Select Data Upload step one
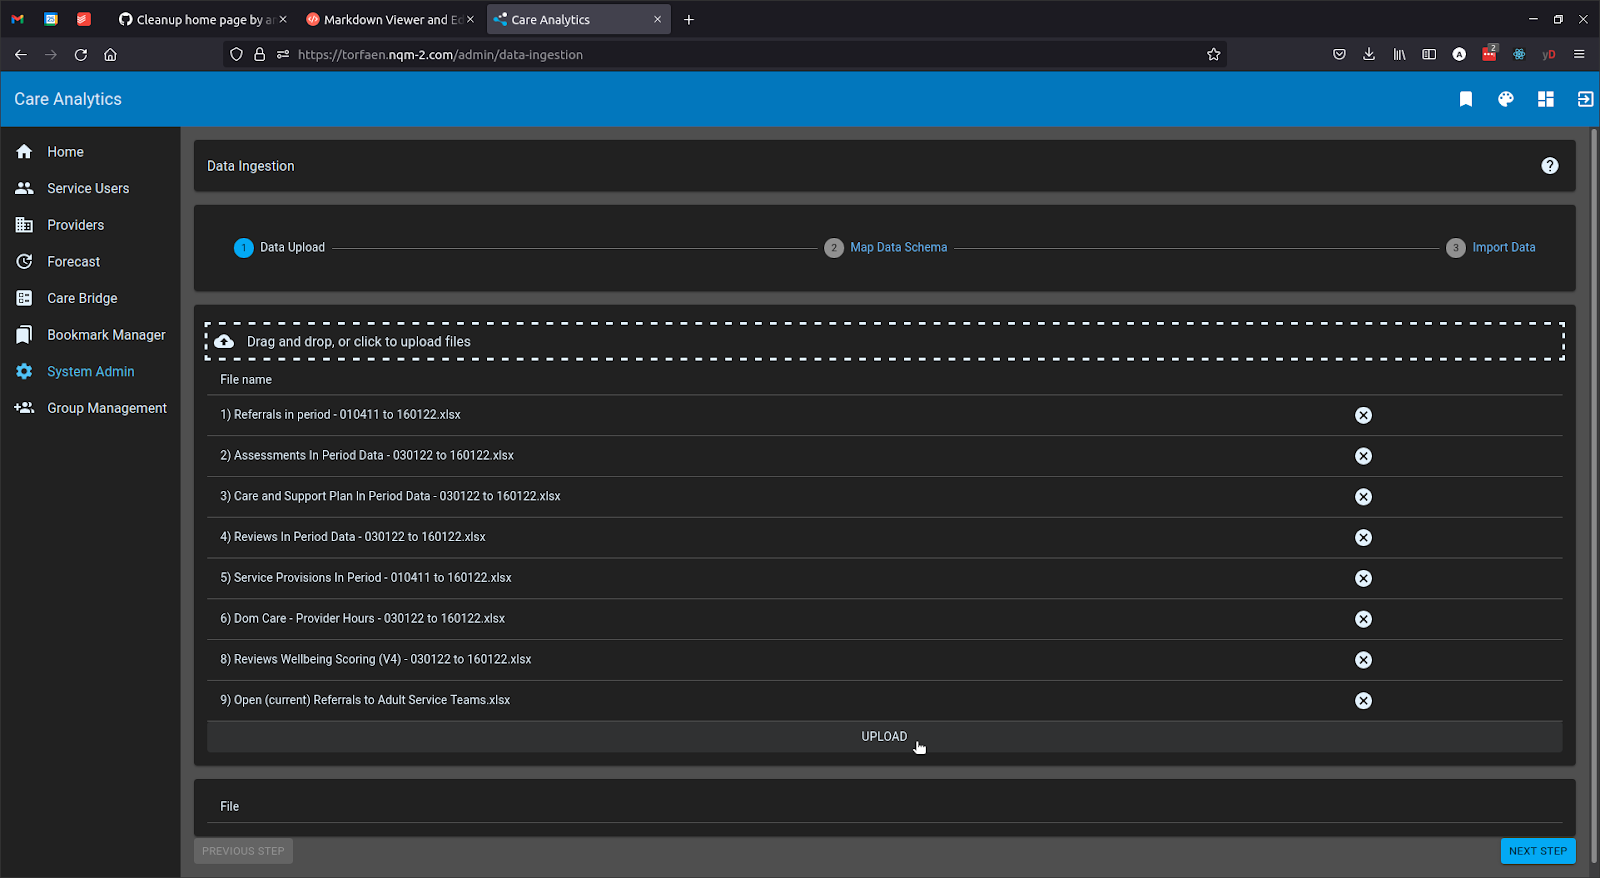 (279, 248)
